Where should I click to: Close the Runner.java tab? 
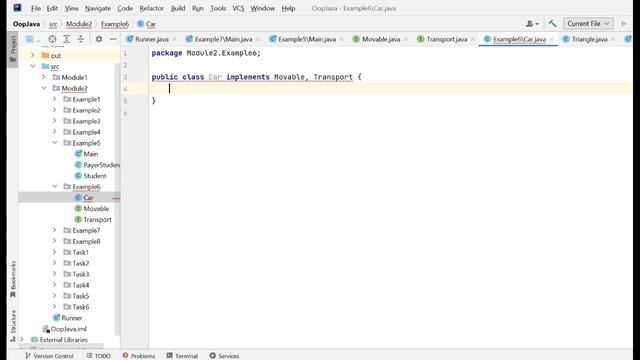click(174, 39)
